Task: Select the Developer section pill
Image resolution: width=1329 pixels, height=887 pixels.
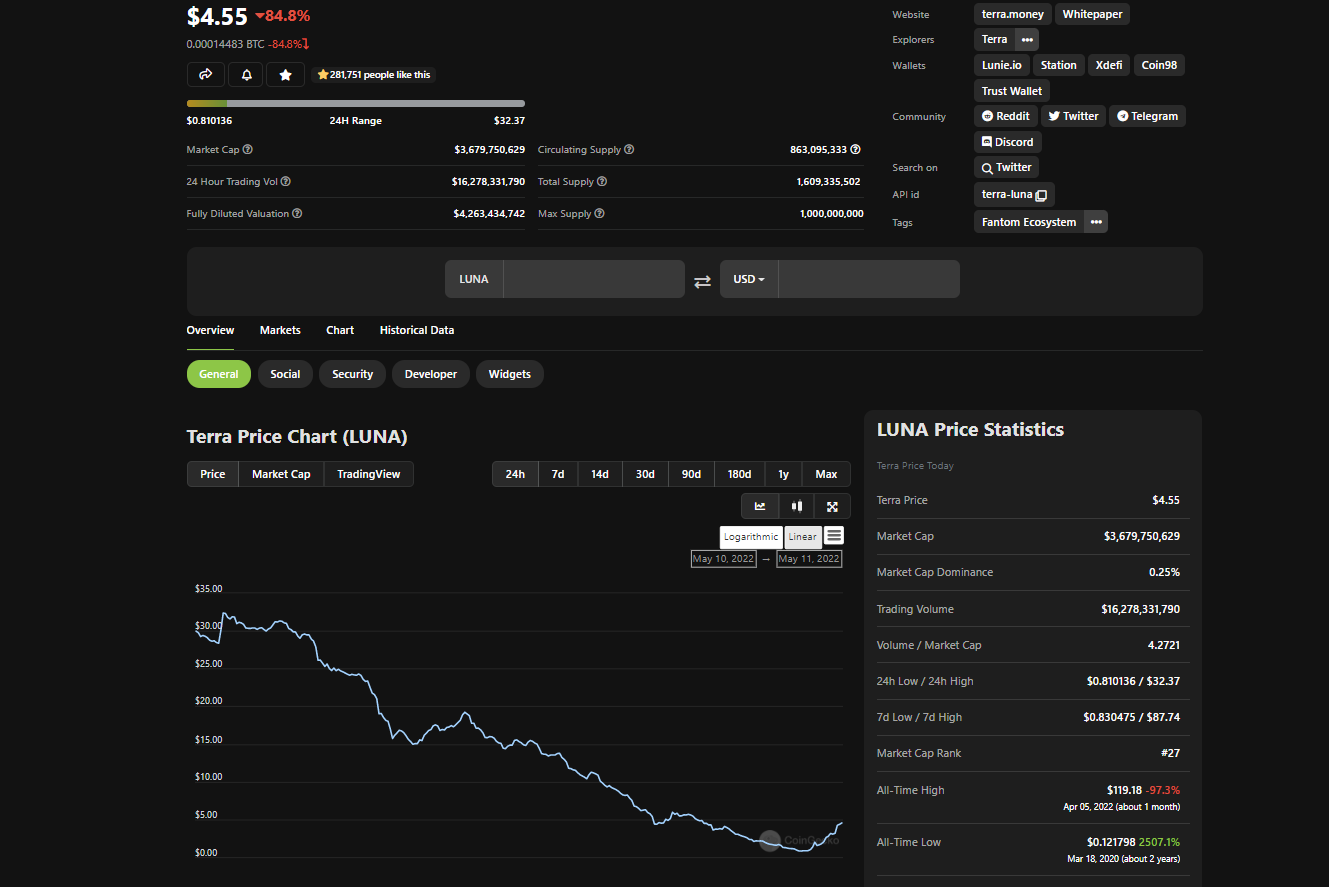Action: click(431, 374)
